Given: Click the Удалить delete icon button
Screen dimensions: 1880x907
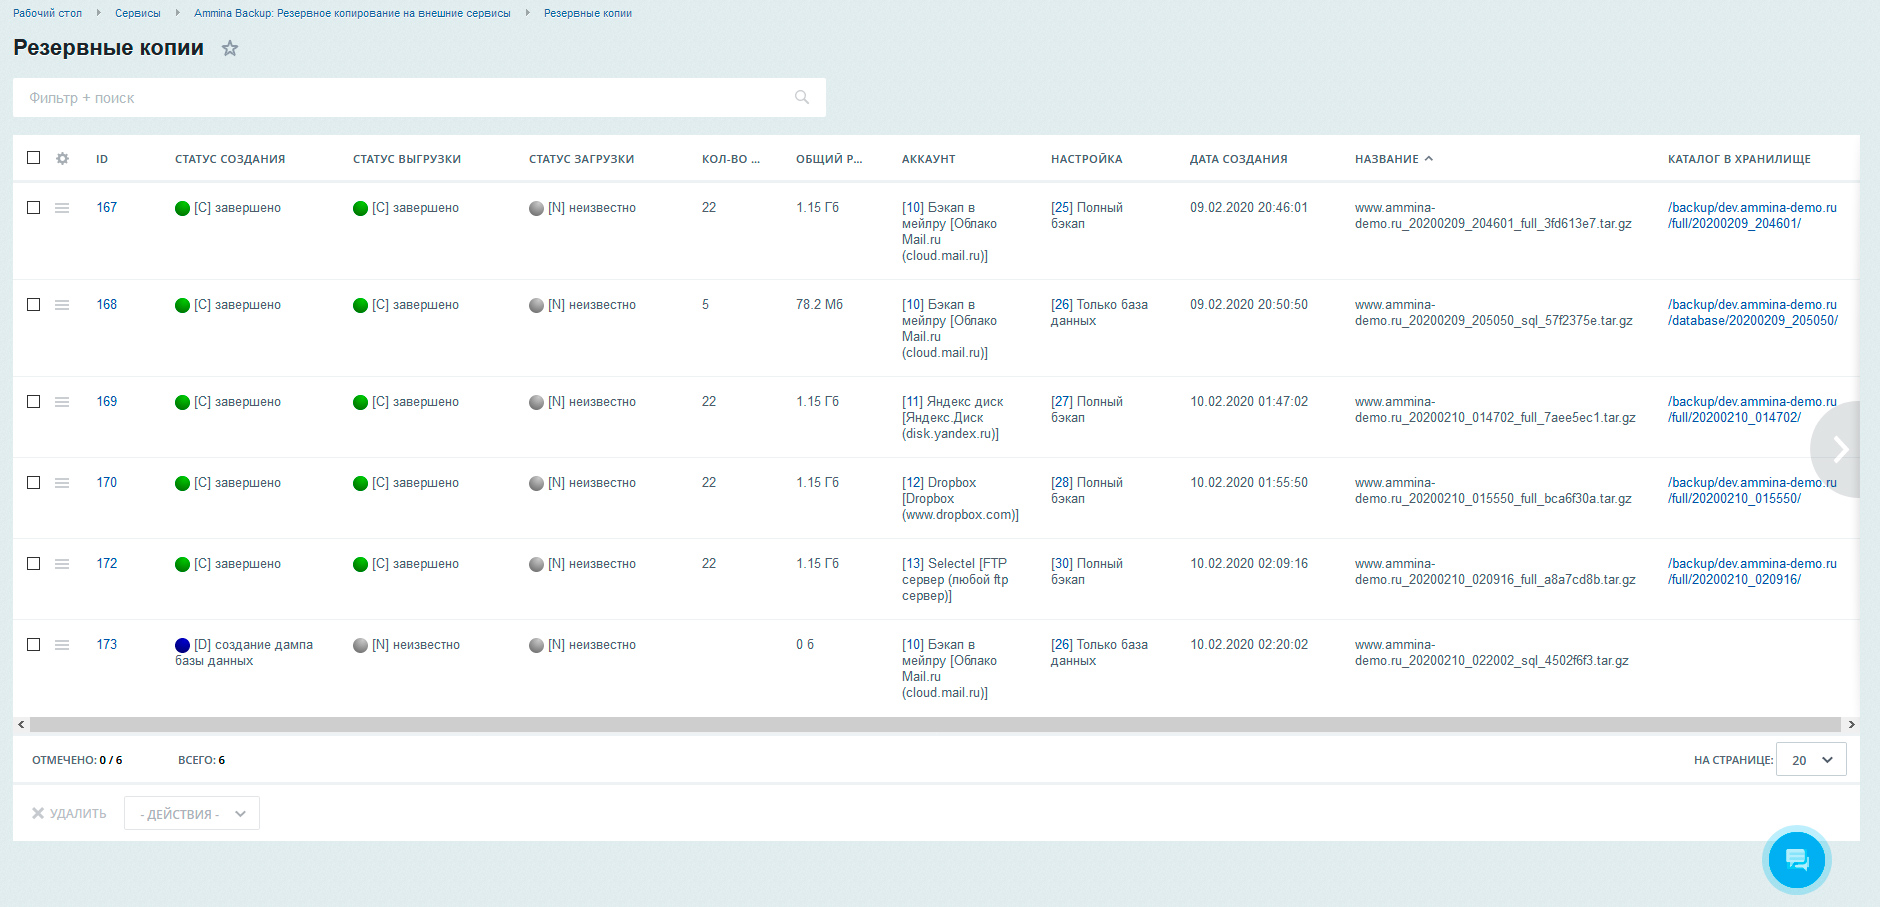Looking at the screenshot, I should 69,813.
